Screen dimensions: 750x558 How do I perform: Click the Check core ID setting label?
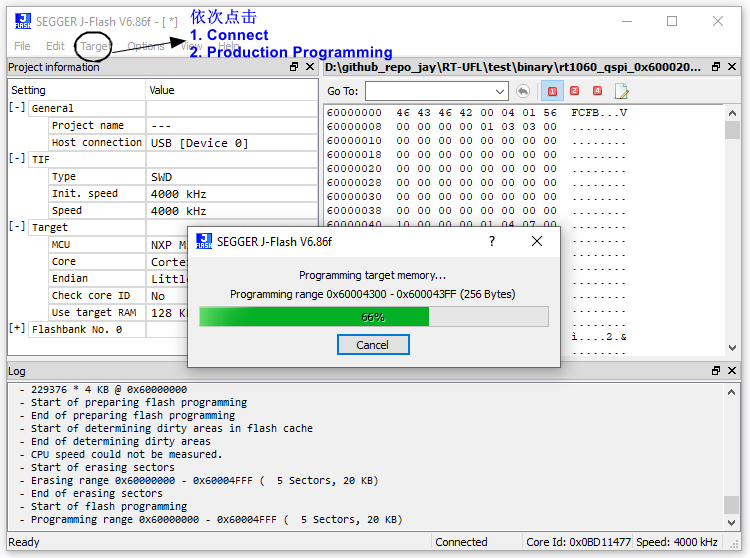coord(90,295)
